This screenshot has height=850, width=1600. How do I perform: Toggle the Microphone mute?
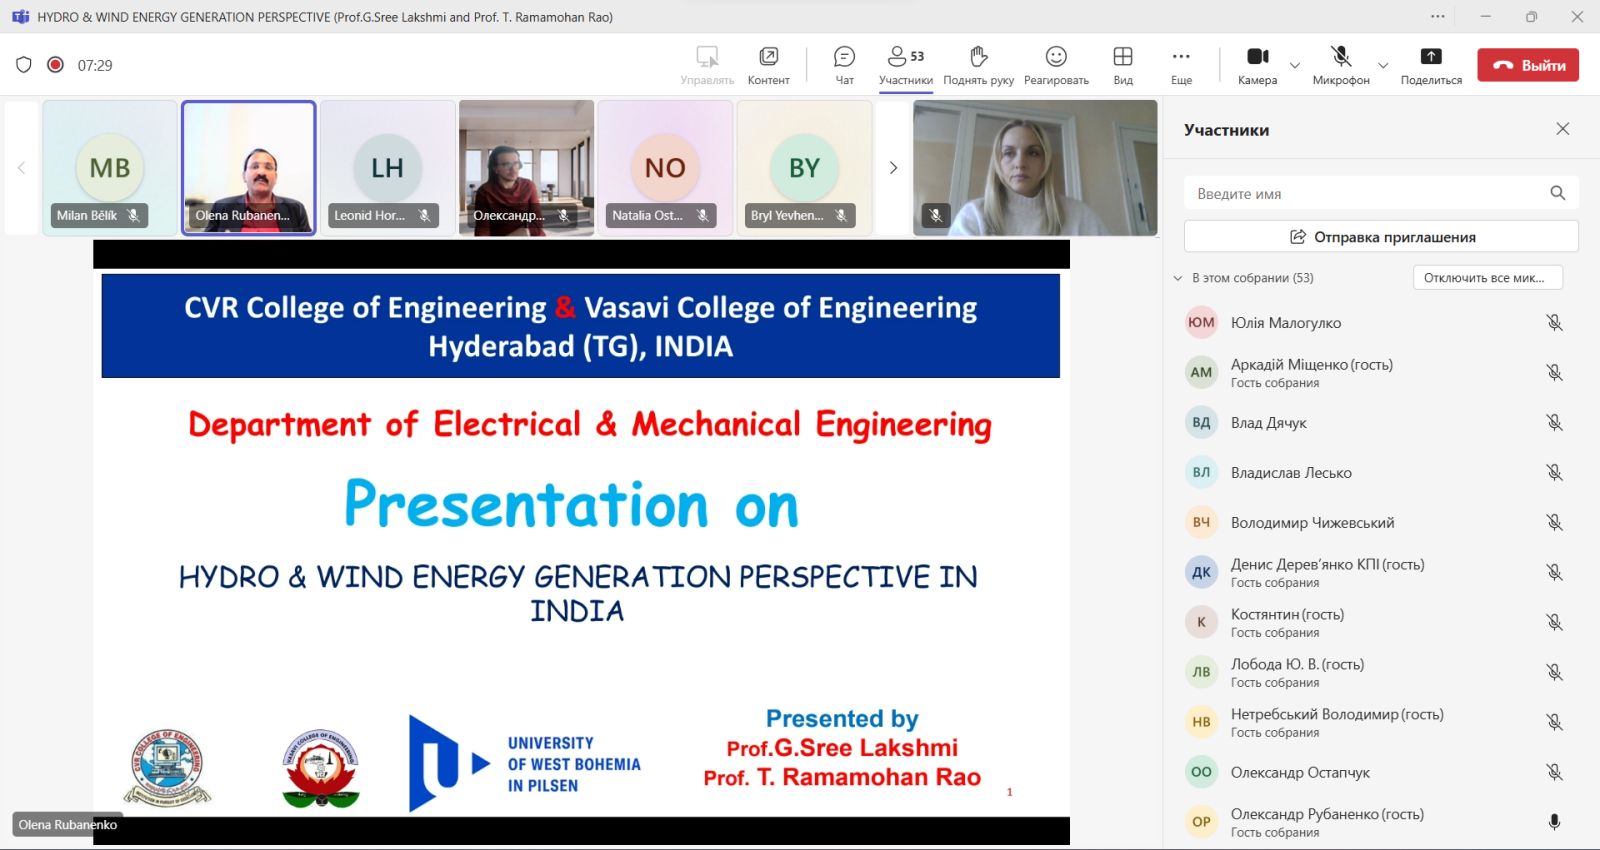point(1341,65)
